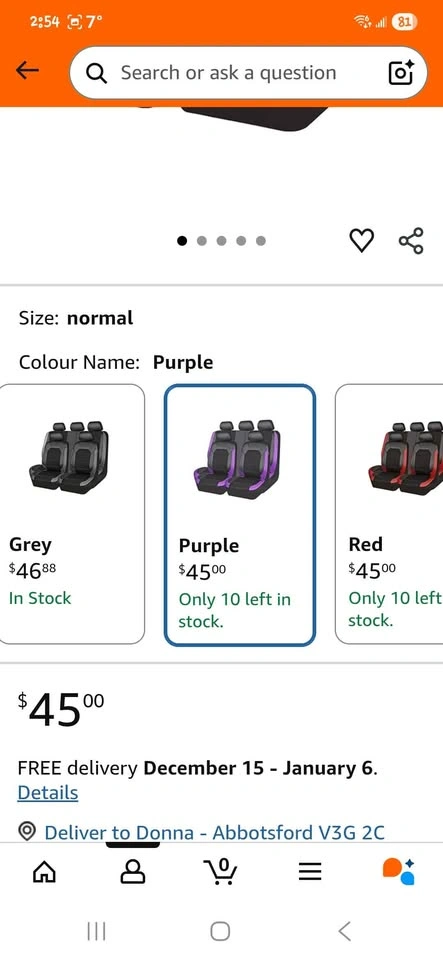The width and height of the screenshot is (443, 960).
Task: Open the shopping cart
Action: click(222, 871)
